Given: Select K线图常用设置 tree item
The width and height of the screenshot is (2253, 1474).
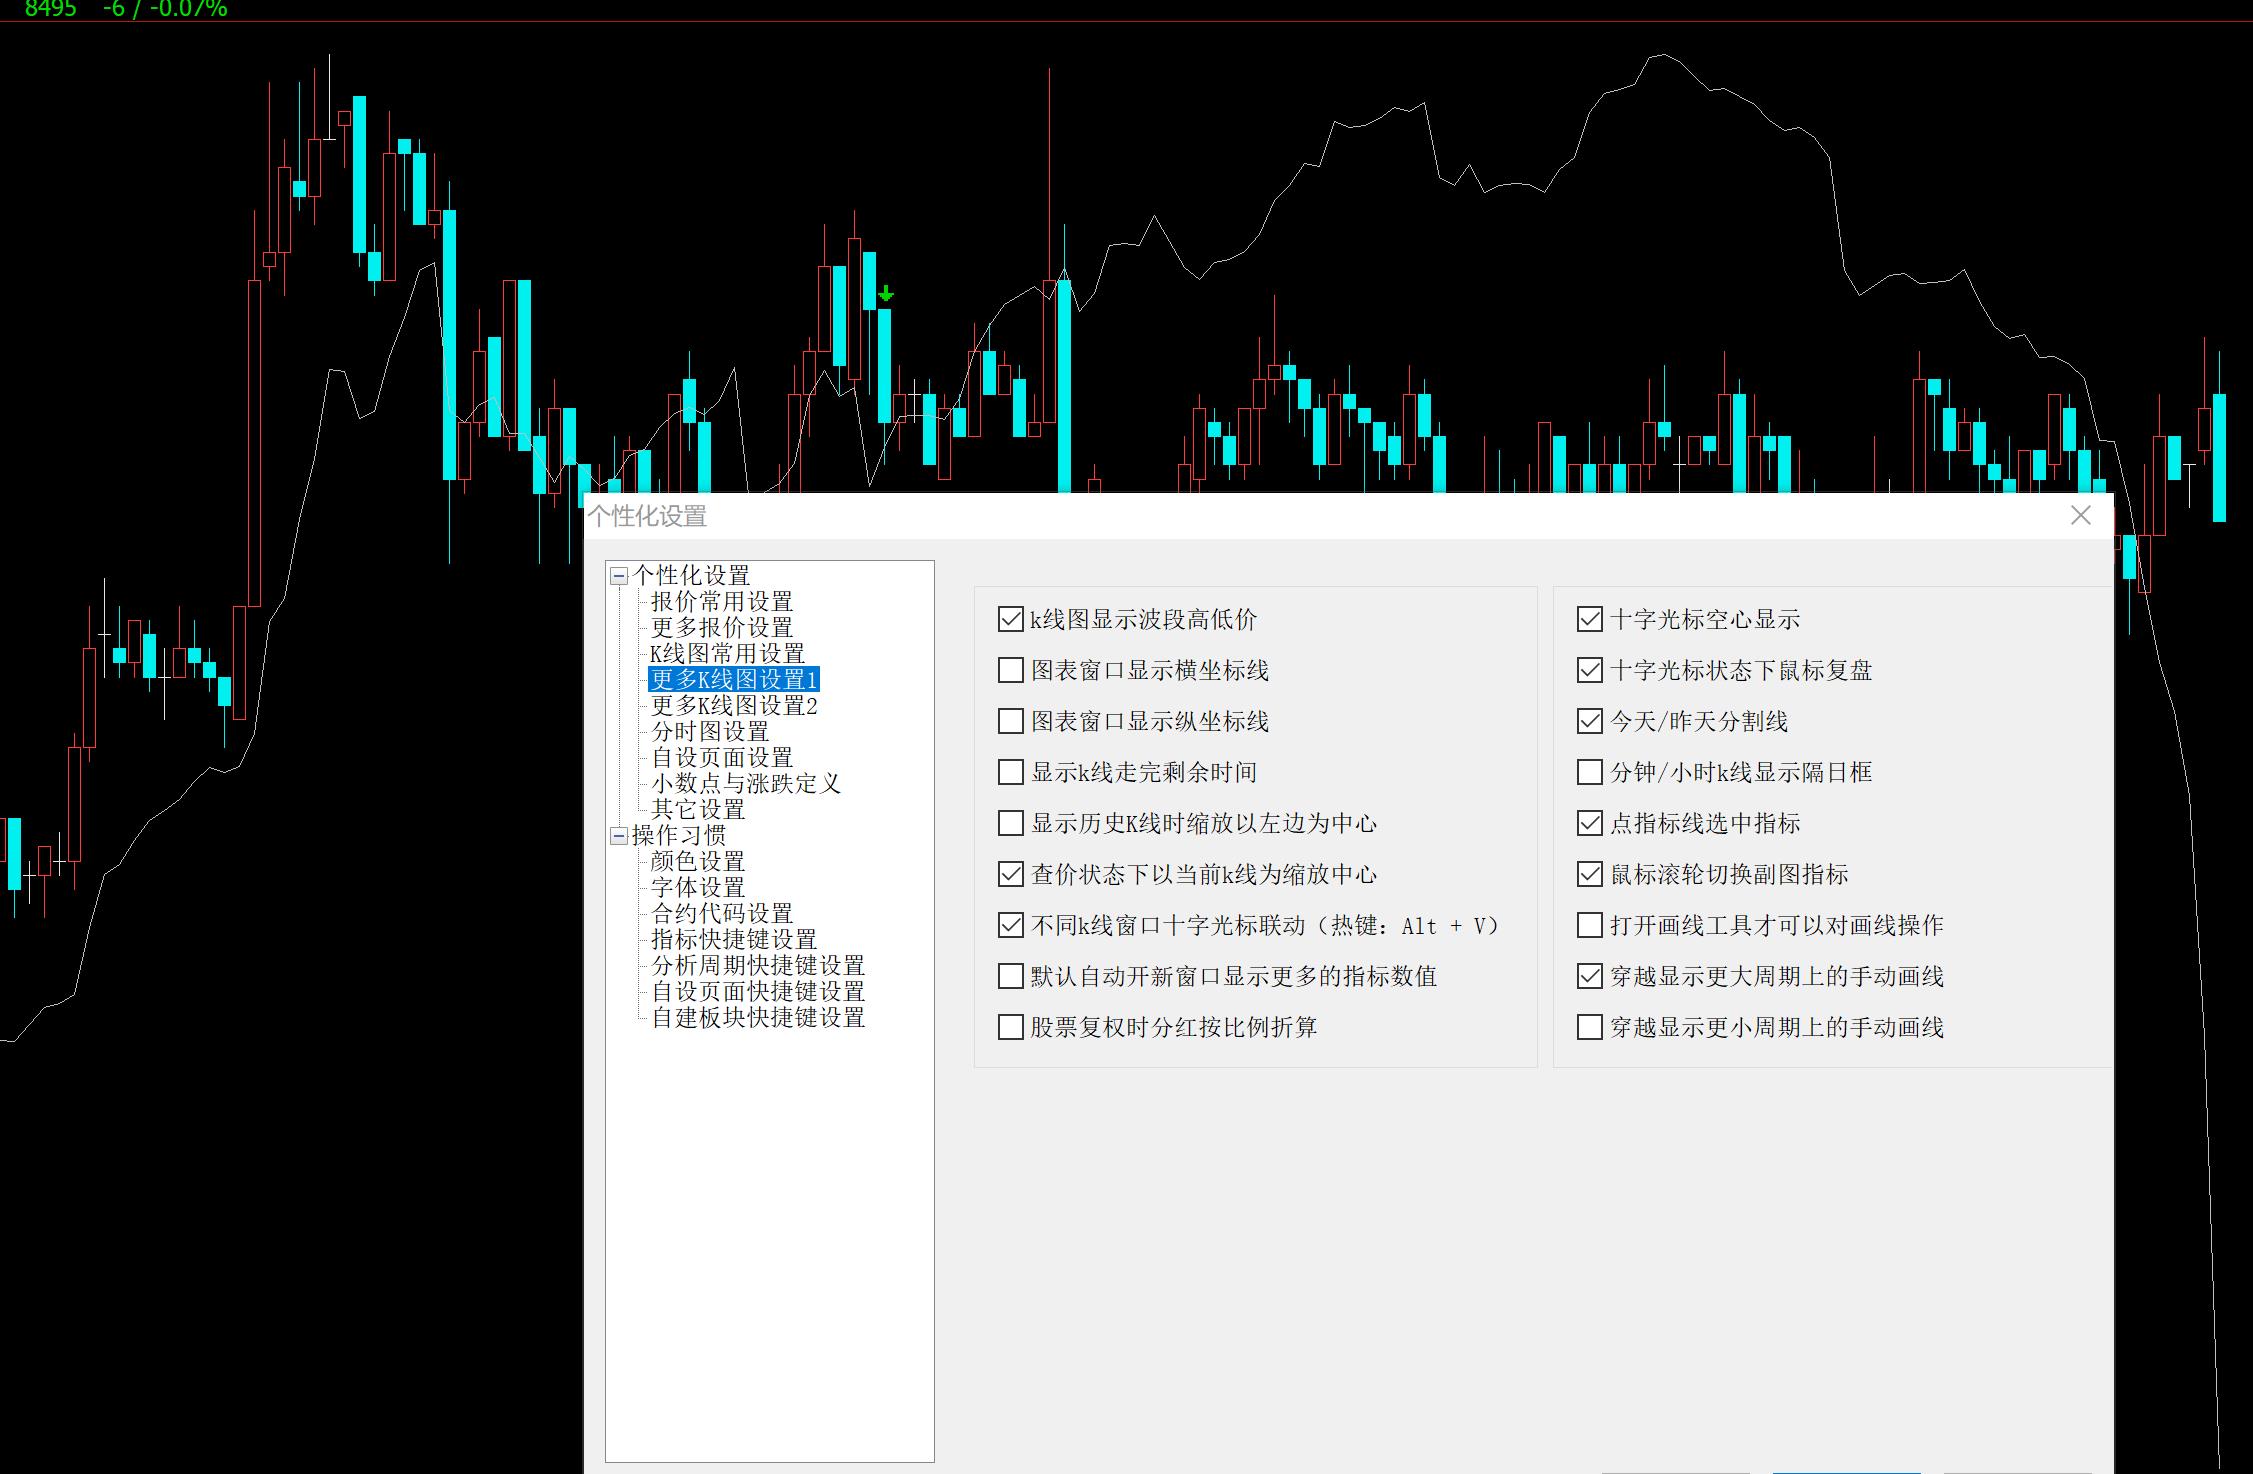Looking at the screenshot, I should tap(727, 654).
